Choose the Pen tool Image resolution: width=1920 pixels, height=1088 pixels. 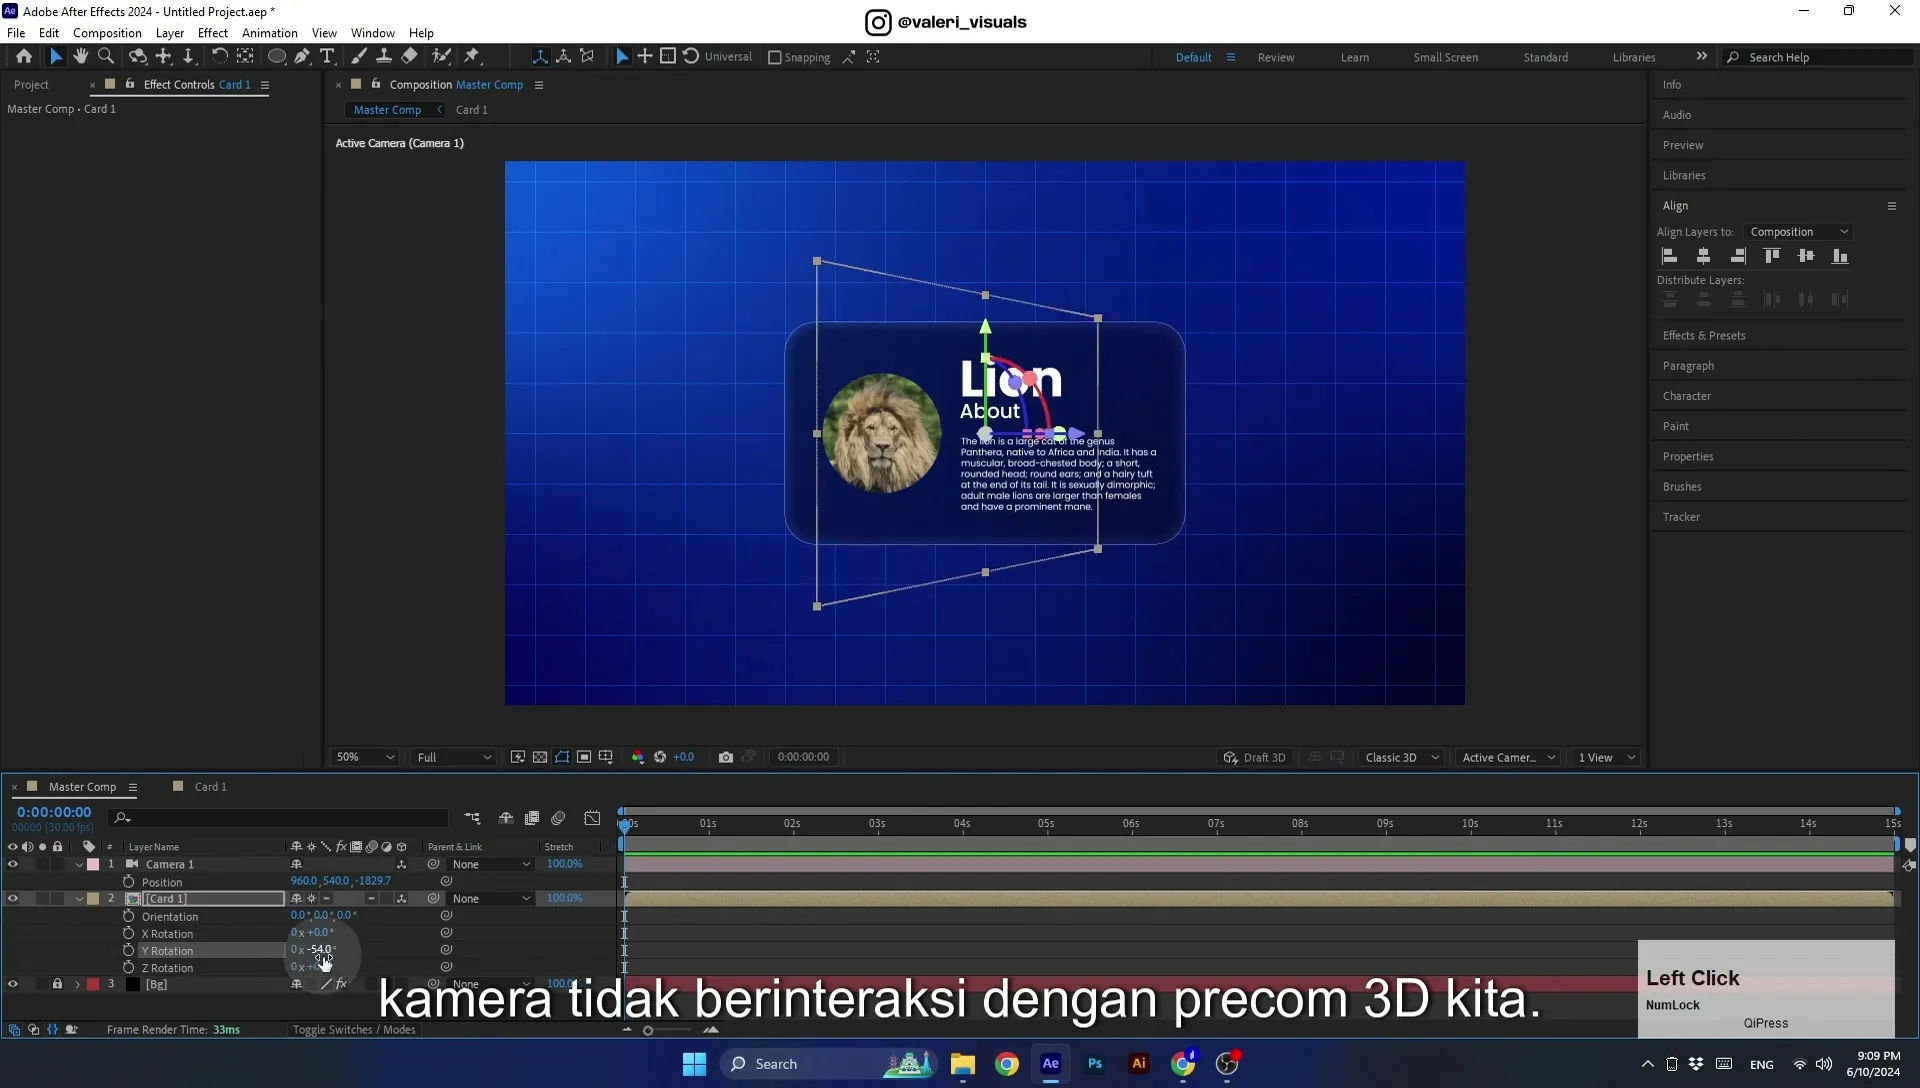(302, 57)
